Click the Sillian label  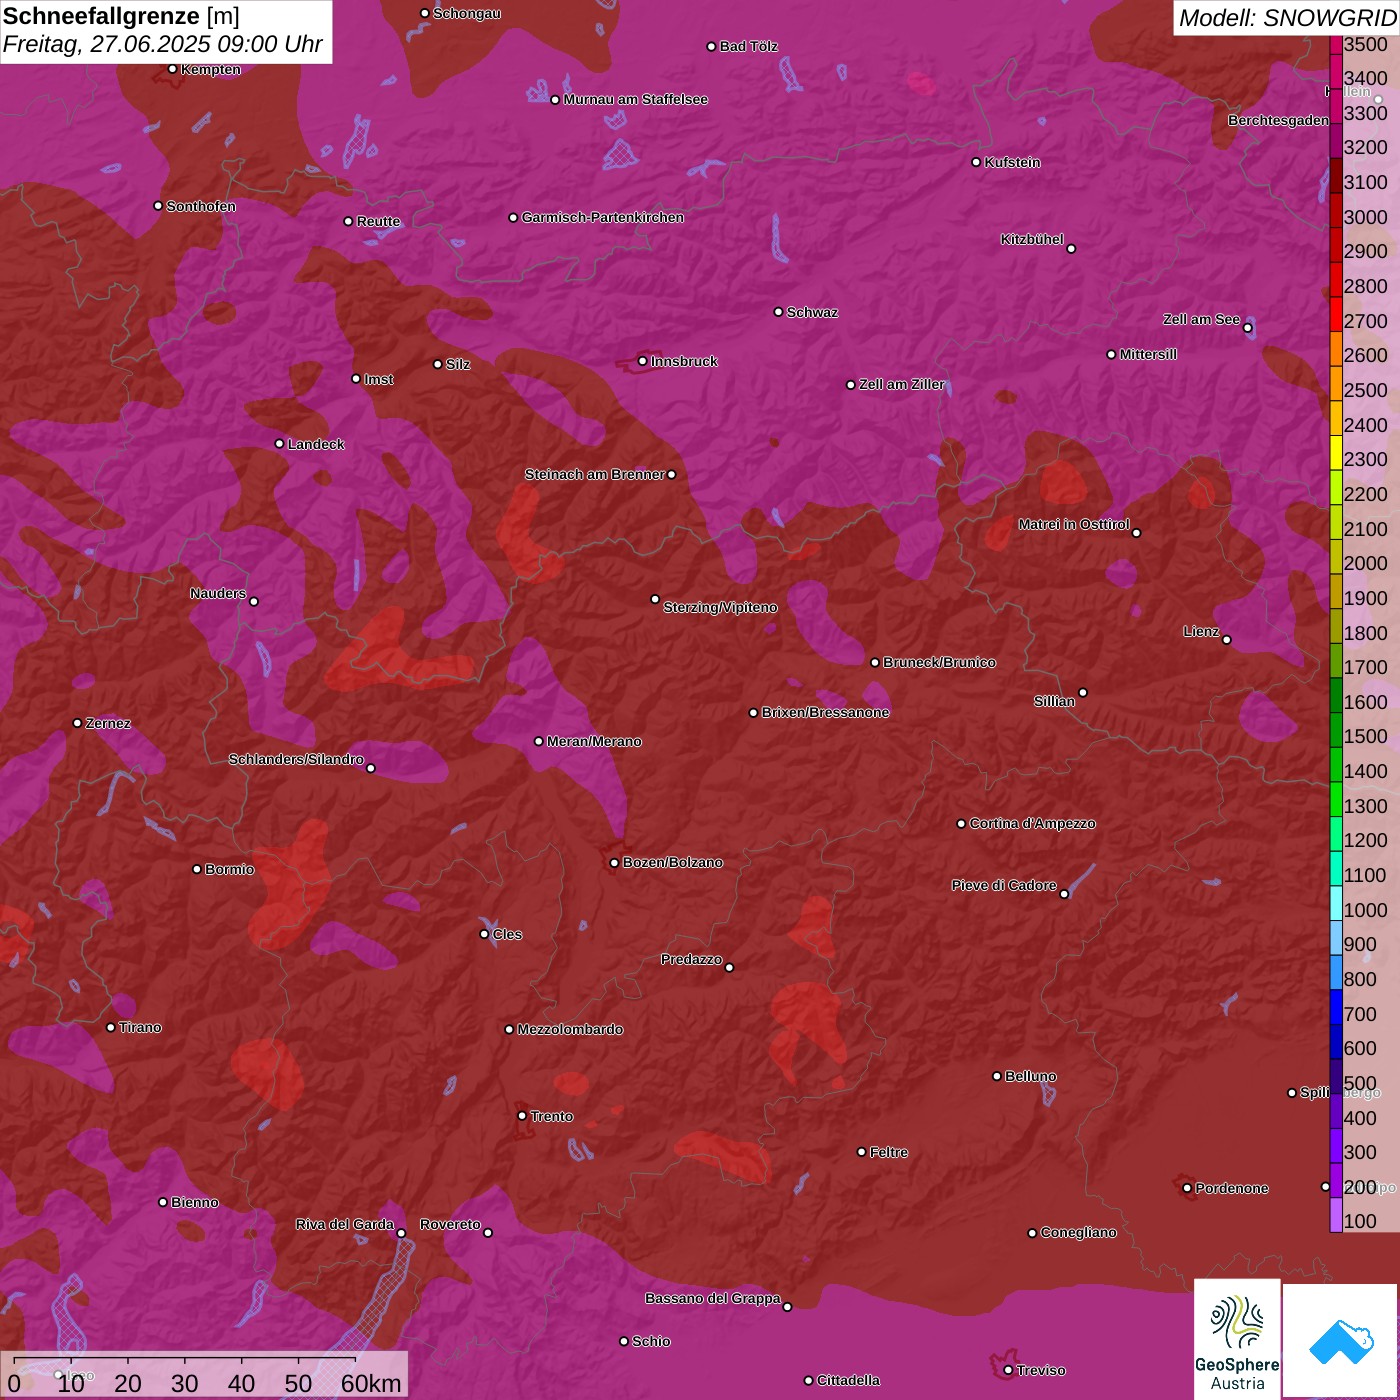(1054, 701)
